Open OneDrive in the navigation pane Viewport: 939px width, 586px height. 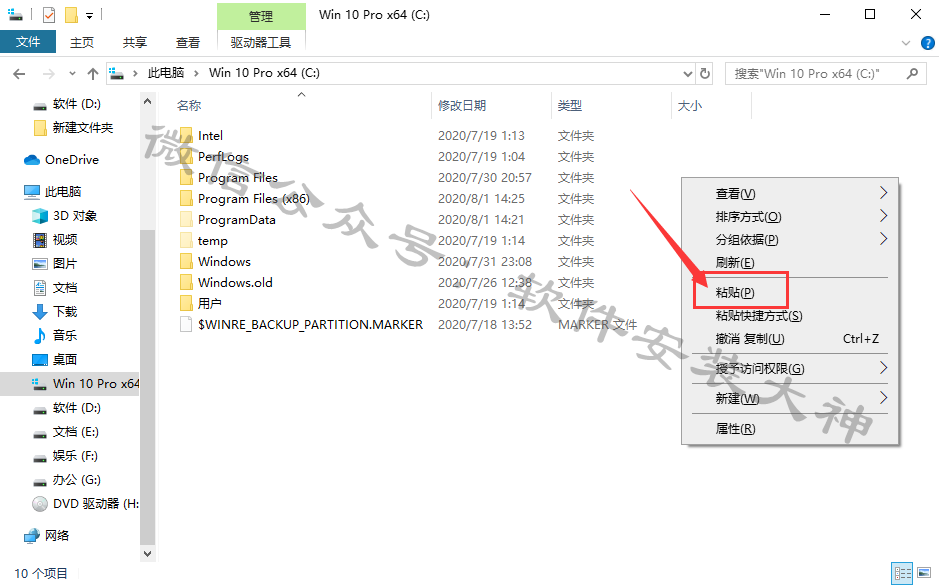pyautogui.click(x=71, y=159)
